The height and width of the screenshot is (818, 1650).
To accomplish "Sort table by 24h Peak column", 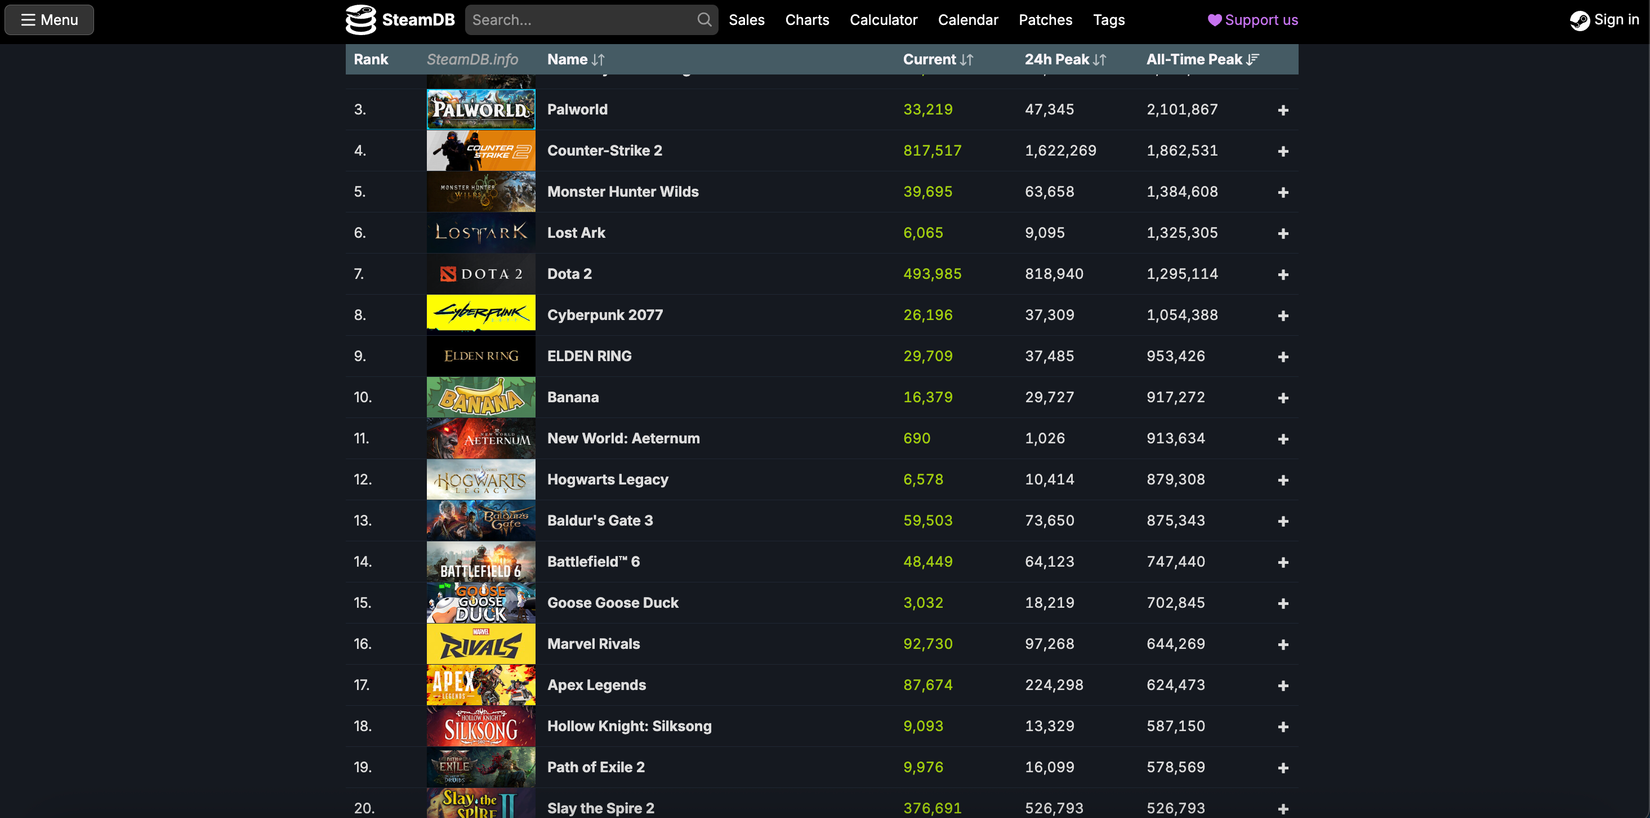I will point(1065,60).
